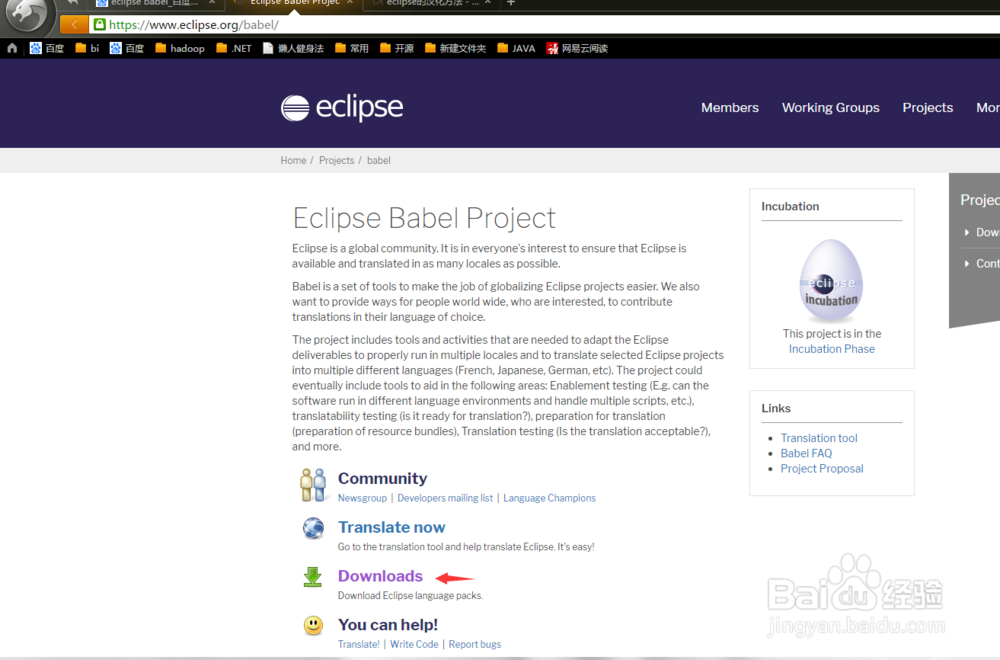Click the Links sidebar heading
This screenshot has width=1000, height=660.
tap(776, 408)
